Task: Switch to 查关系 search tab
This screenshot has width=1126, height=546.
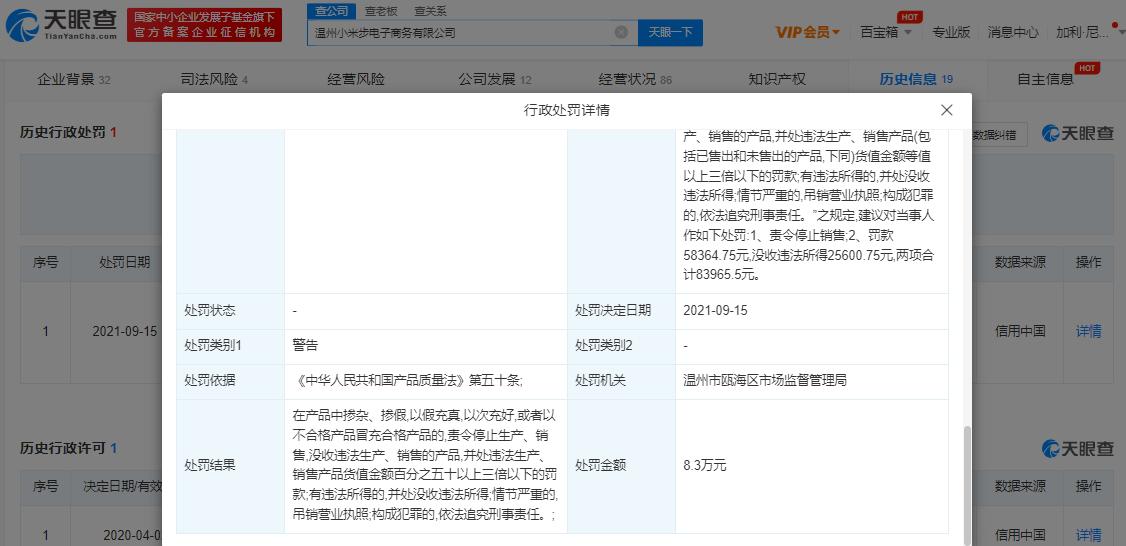Action: (430, 11)
